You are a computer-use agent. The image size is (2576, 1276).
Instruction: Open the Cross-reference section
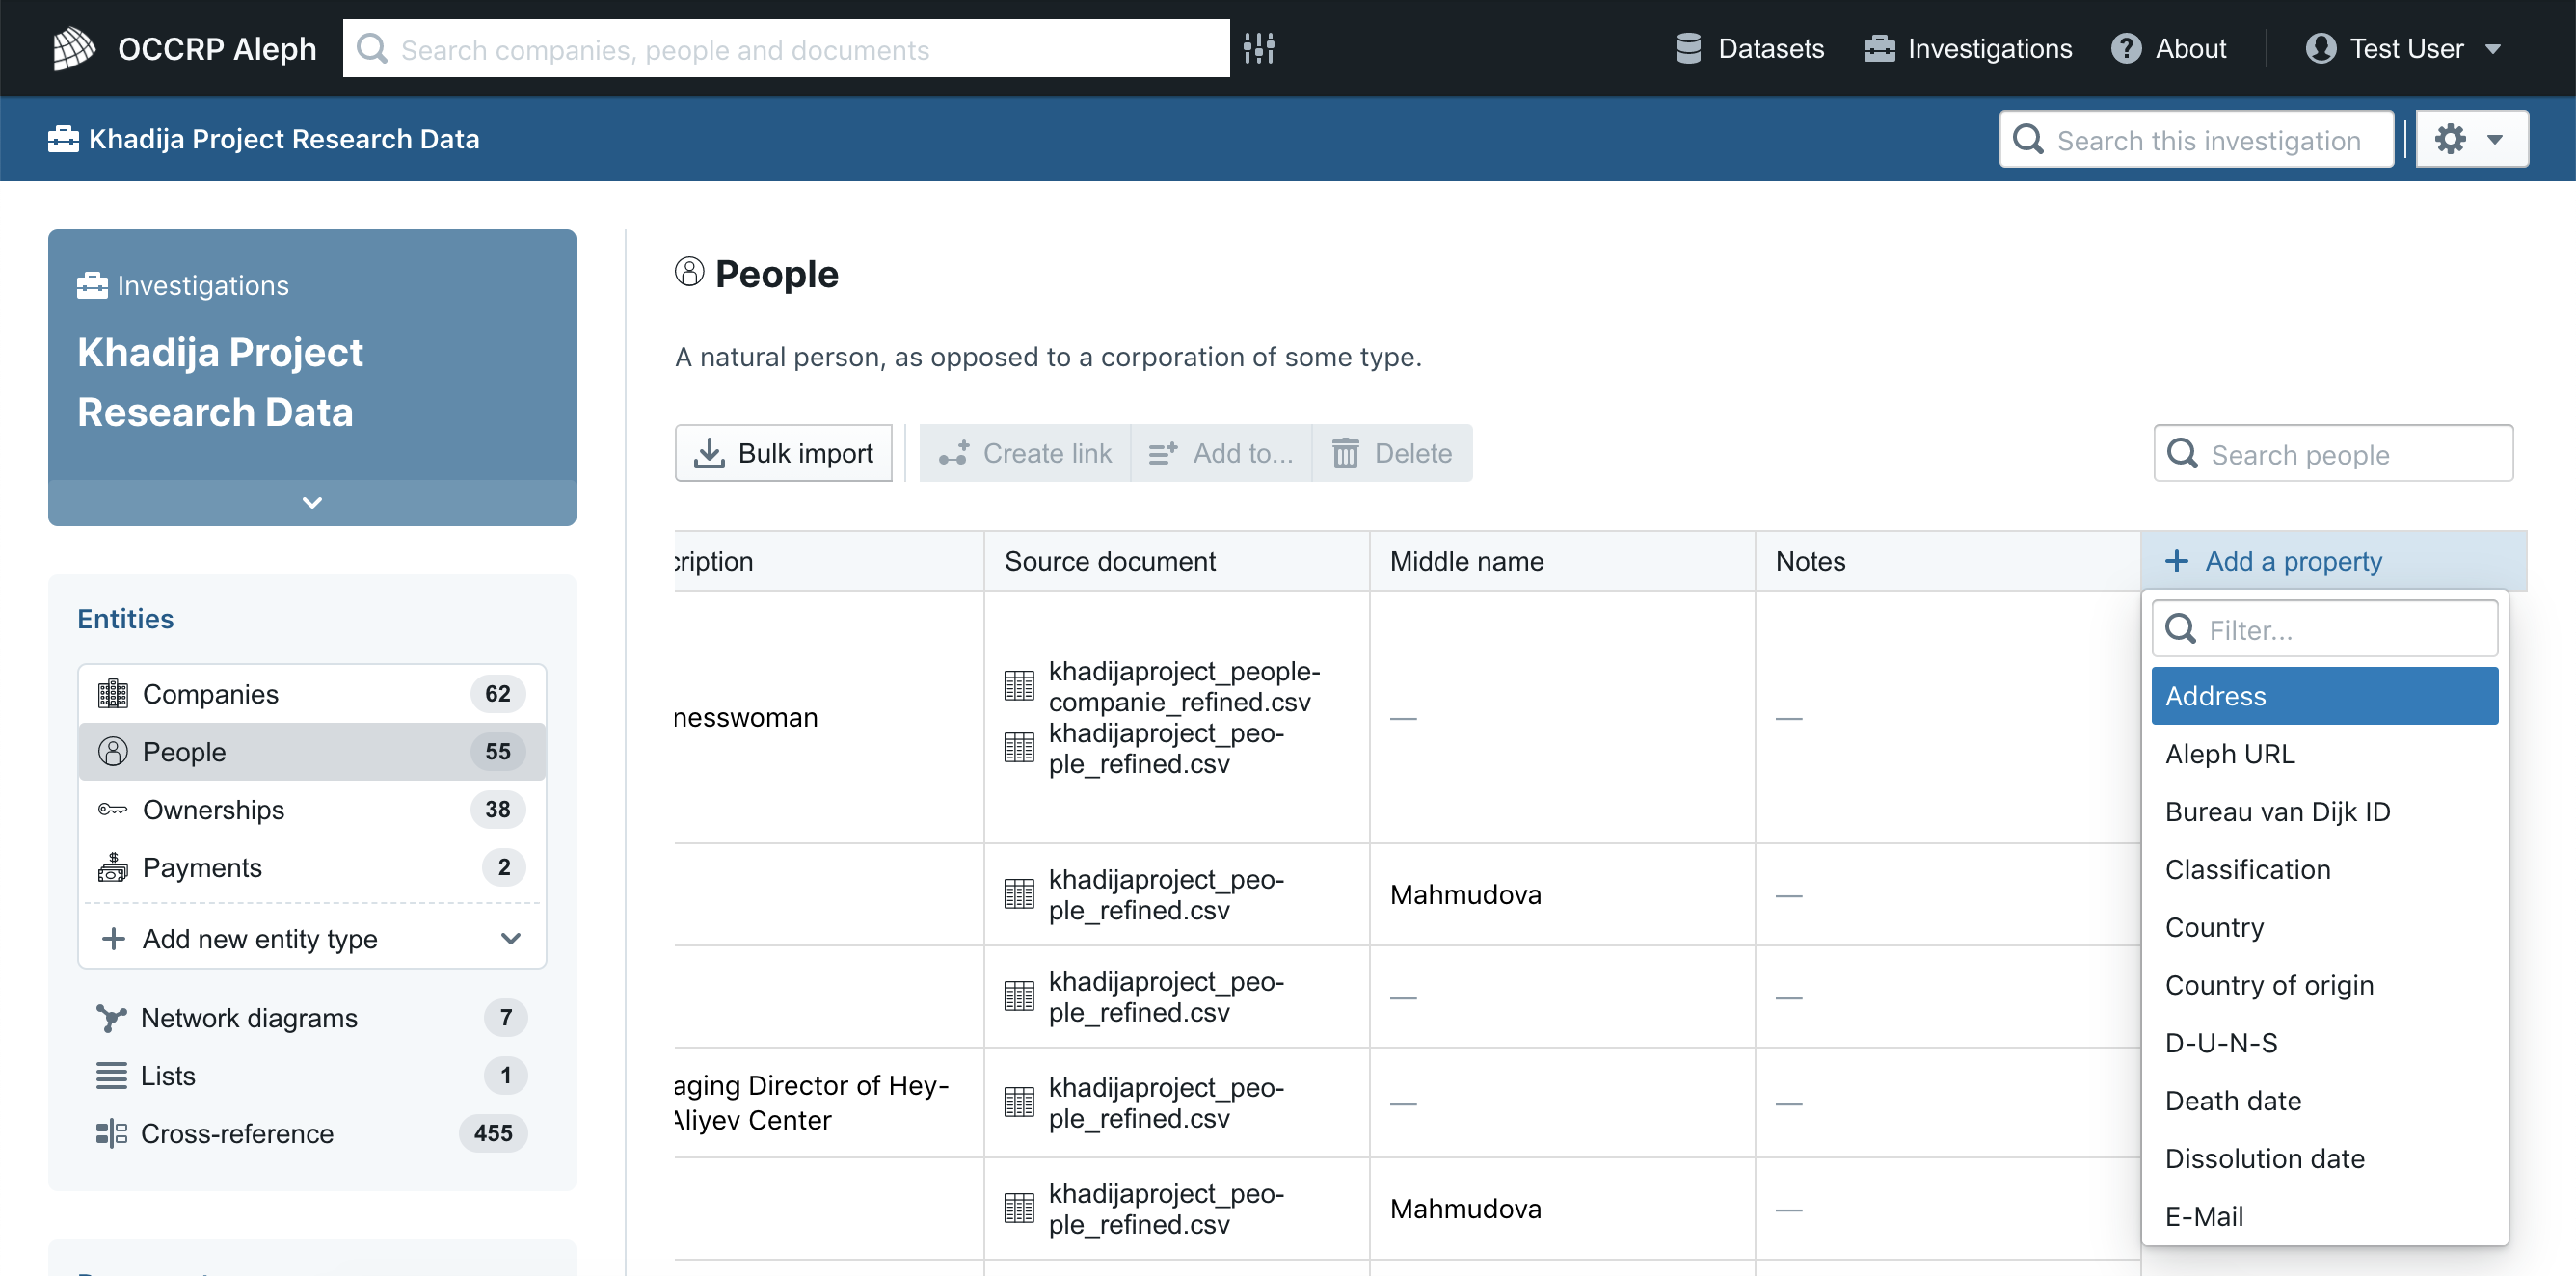point(312,1133)
